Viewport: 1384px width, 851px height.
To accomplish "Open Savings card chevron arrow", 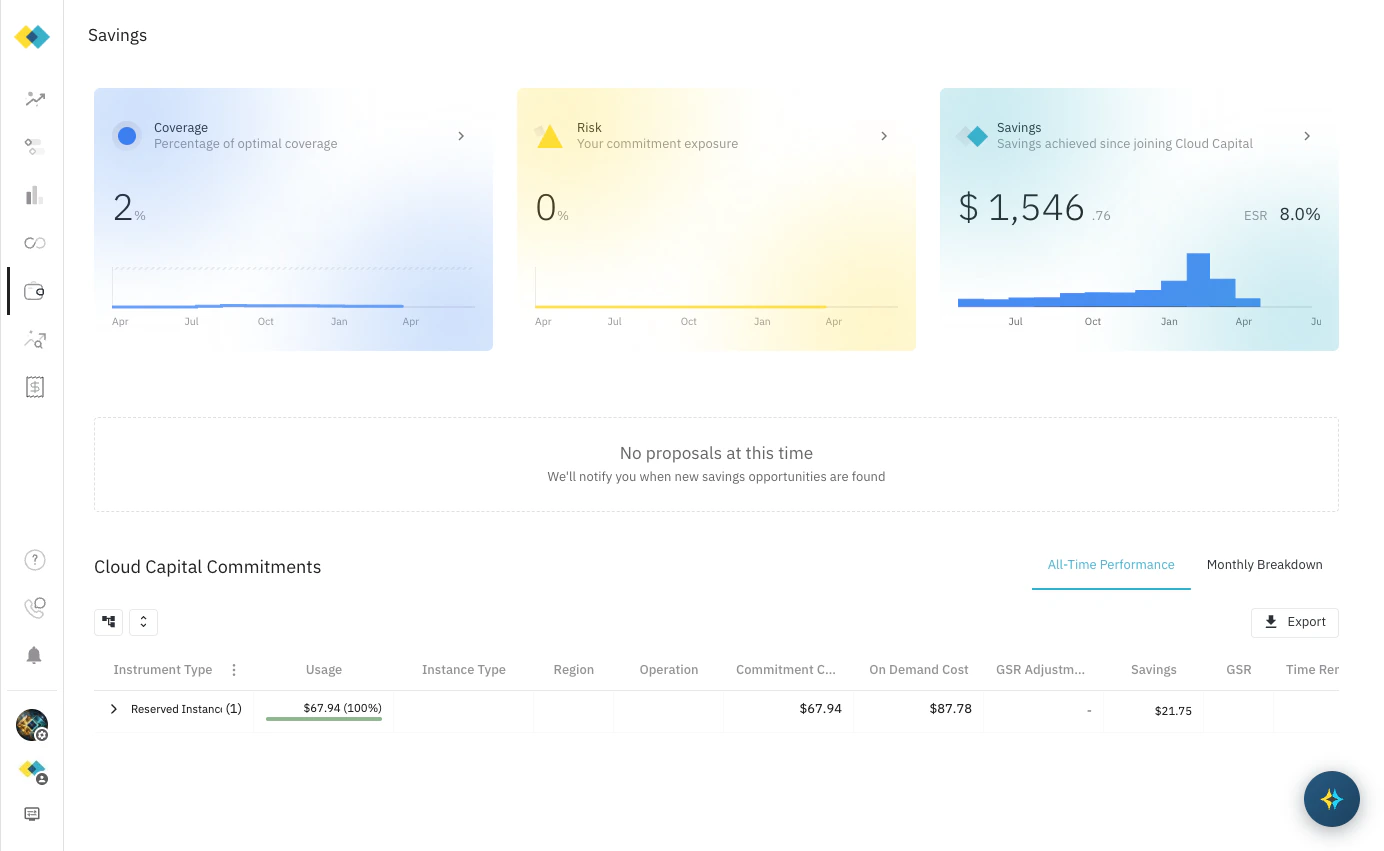I will 1307,136.
